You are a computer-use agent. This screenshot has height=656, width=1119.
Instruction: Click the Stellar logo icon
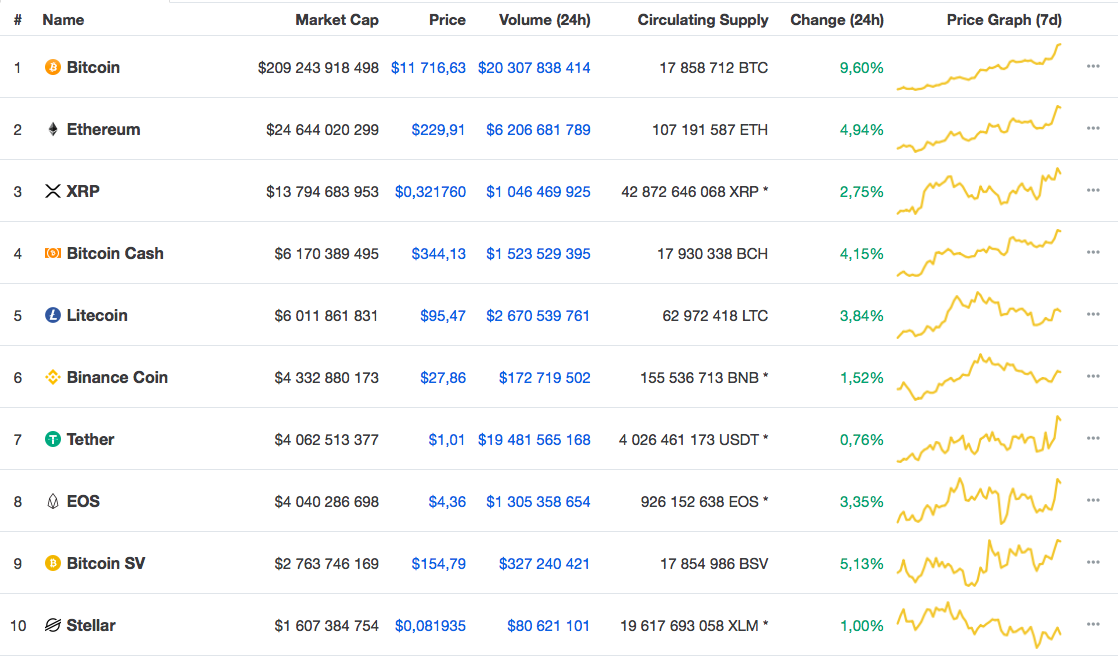click(53, 625)
